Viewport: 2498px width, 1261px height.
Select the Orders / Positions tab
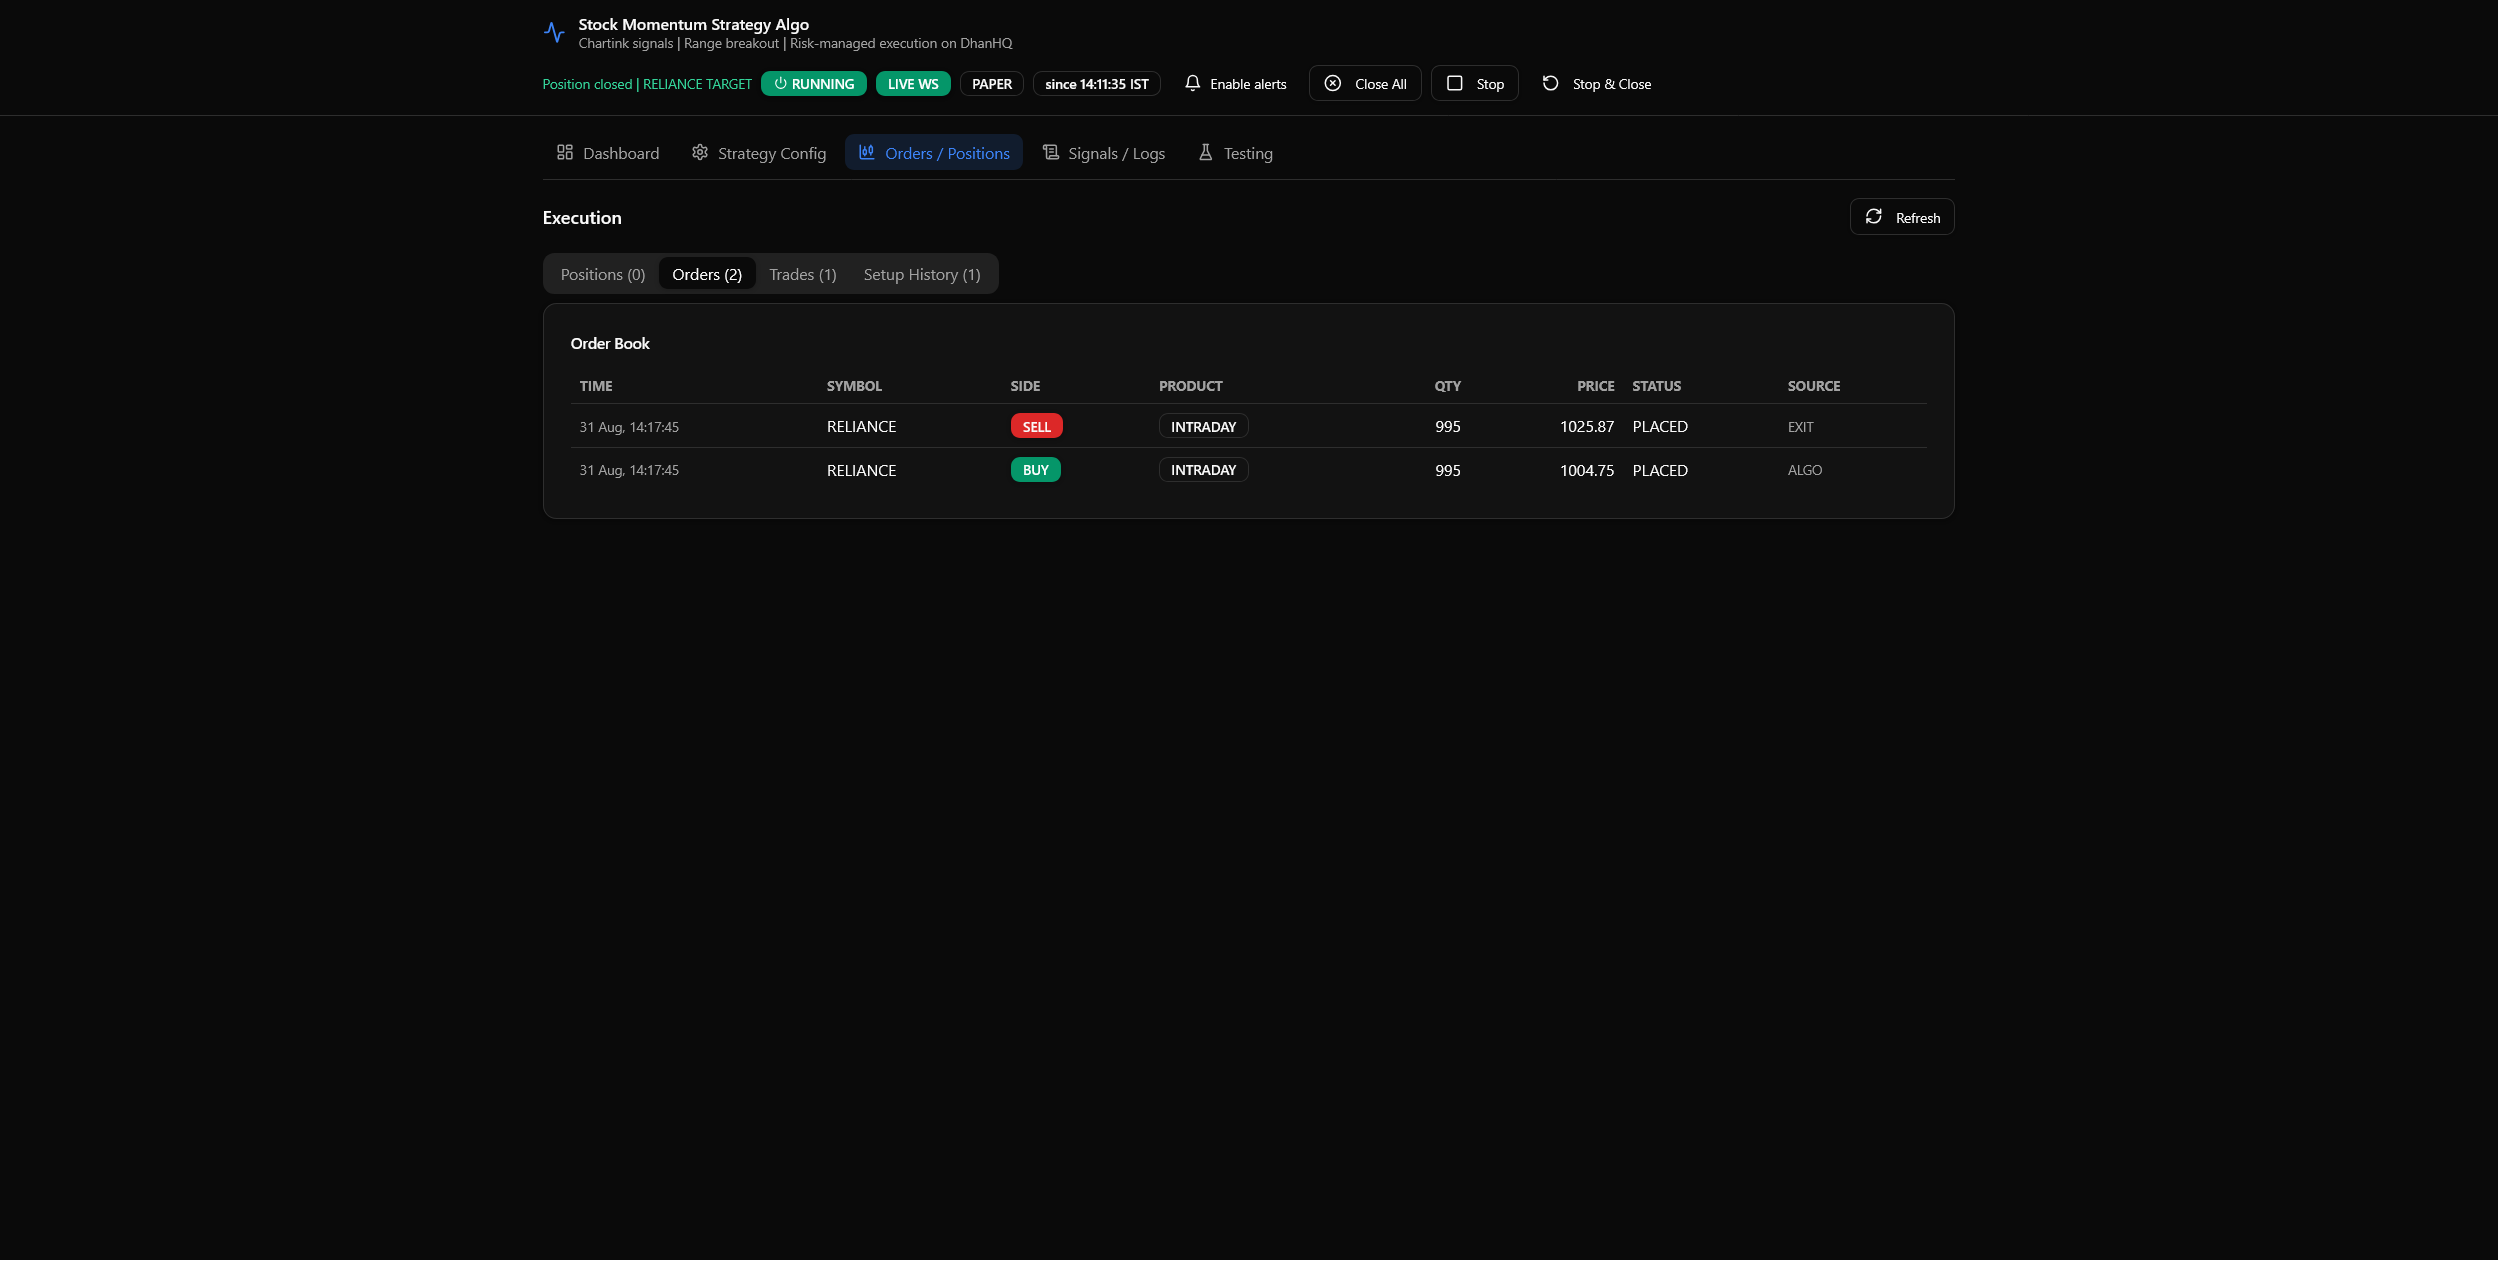point(934,153)
